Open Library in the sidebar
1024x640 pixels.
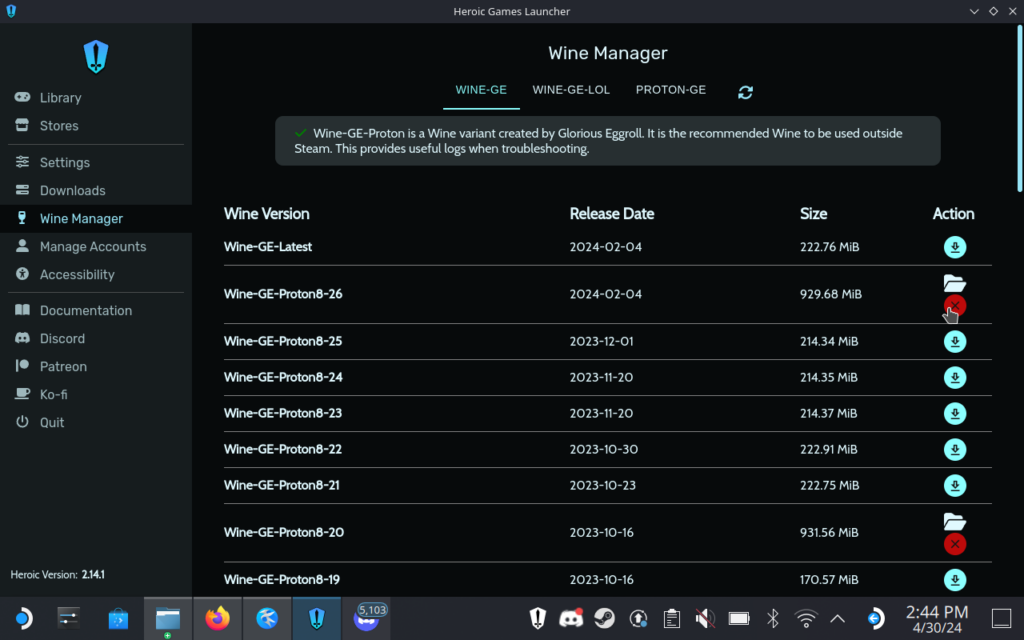pyautogui.click(x=96, y=97)
